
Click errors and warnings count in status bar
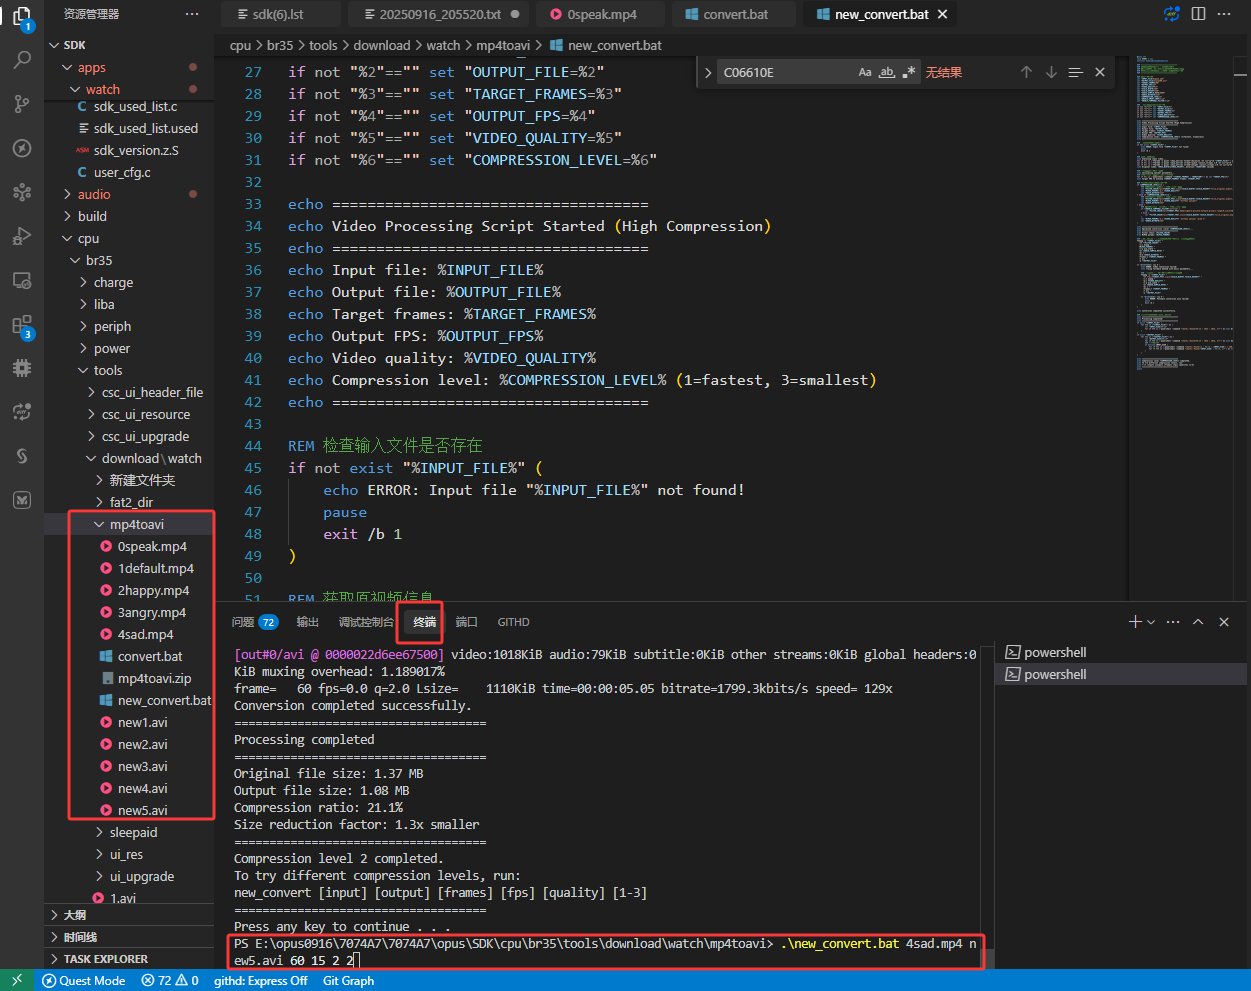(170, 981)
